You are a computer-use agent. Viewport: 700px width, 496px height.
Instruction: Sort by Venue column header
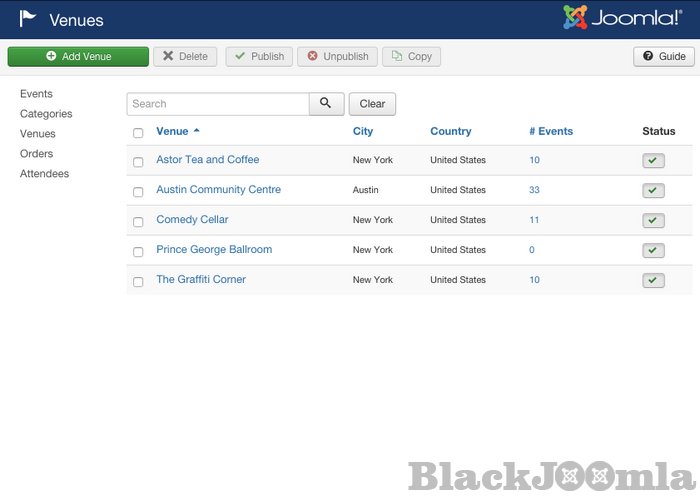[x=172, y=131]
